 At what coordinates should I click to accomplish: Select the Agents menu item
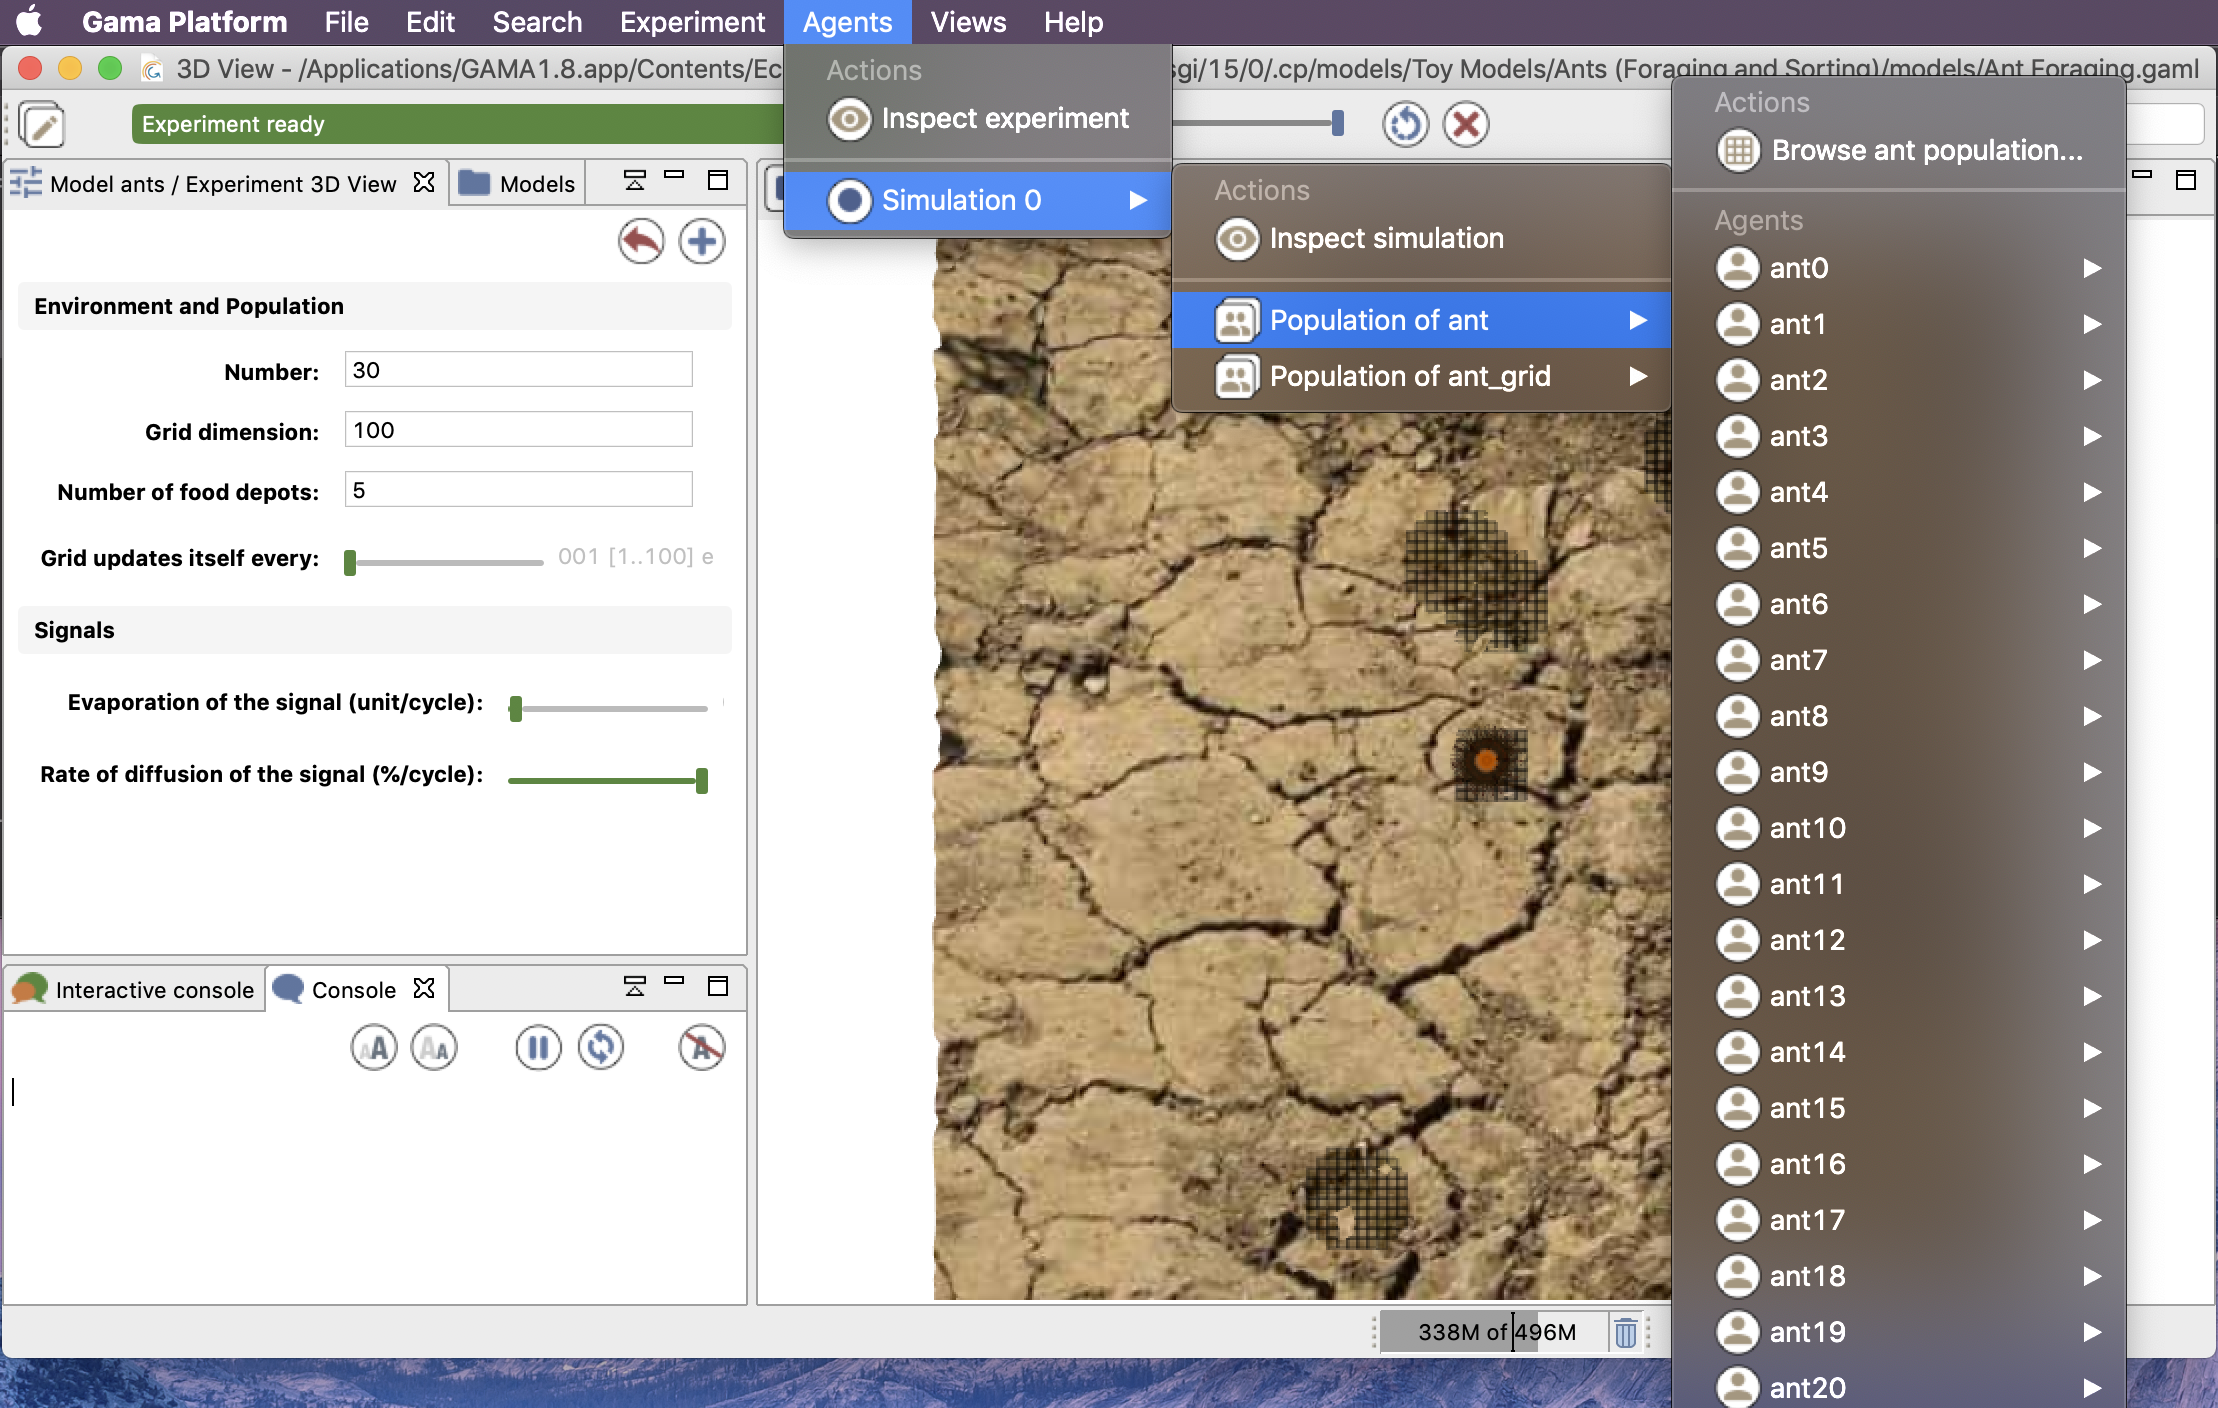pyautogui.click(x=847, y=23)
